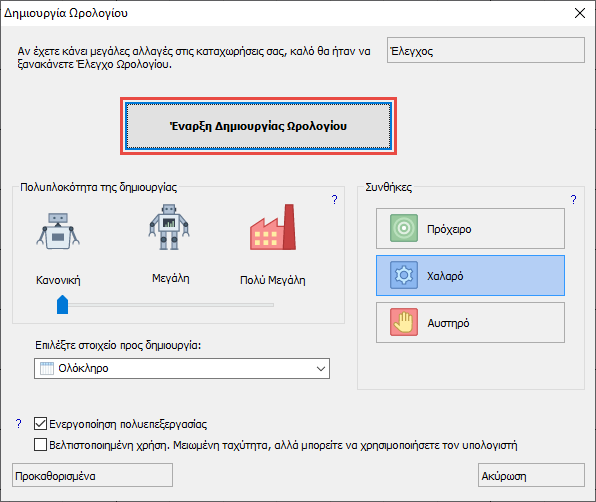
Task: Open the element to create combo box
Action: click(x=182, y=369)
